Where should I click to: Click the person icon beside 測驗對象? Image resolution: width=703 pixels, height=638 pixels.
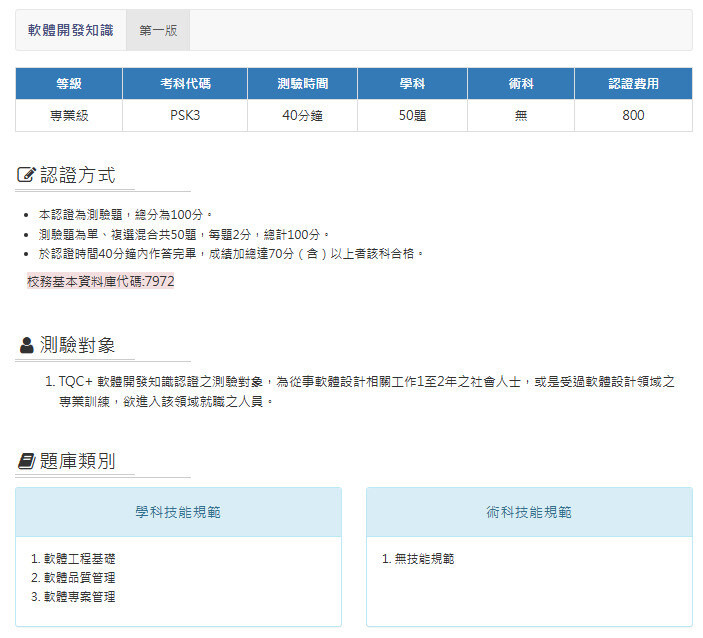(26, 346)
